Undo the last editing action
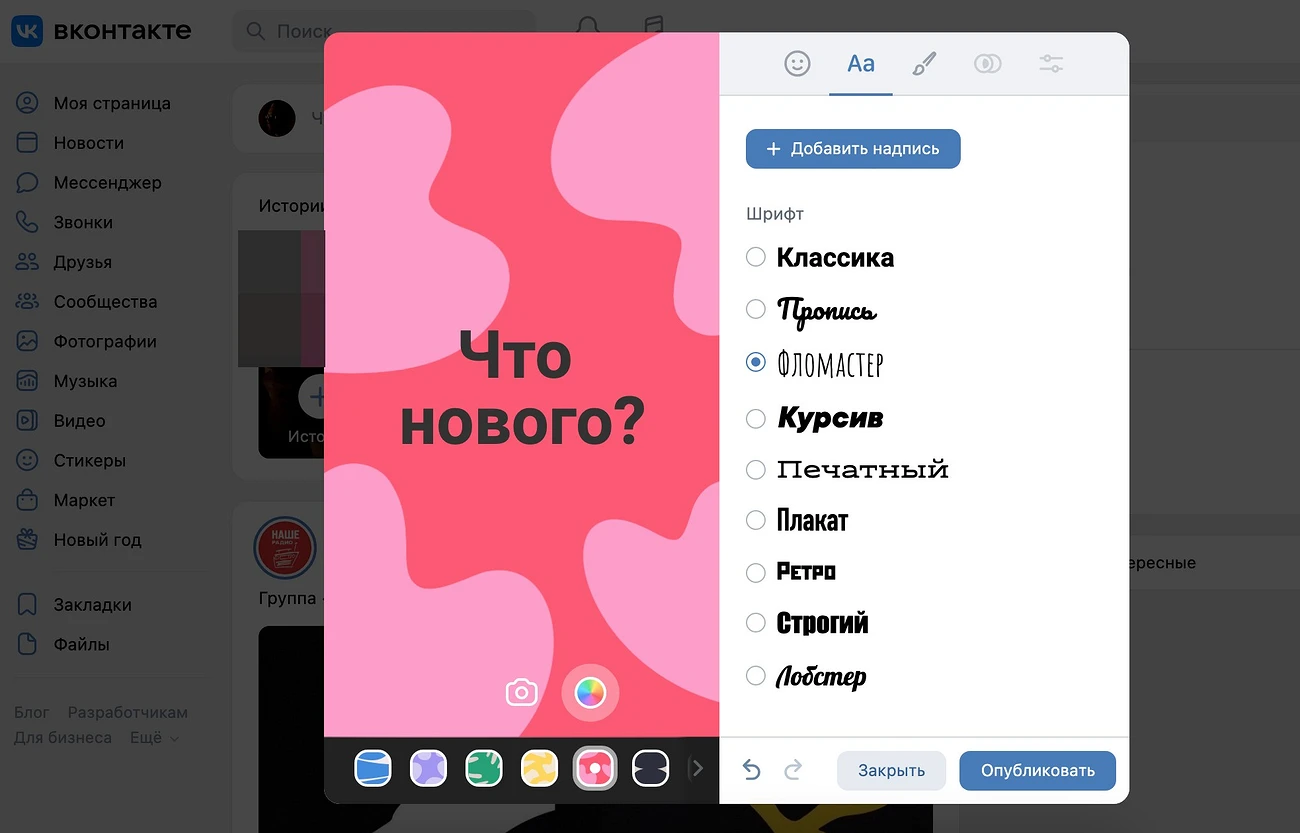 [752, 770]
